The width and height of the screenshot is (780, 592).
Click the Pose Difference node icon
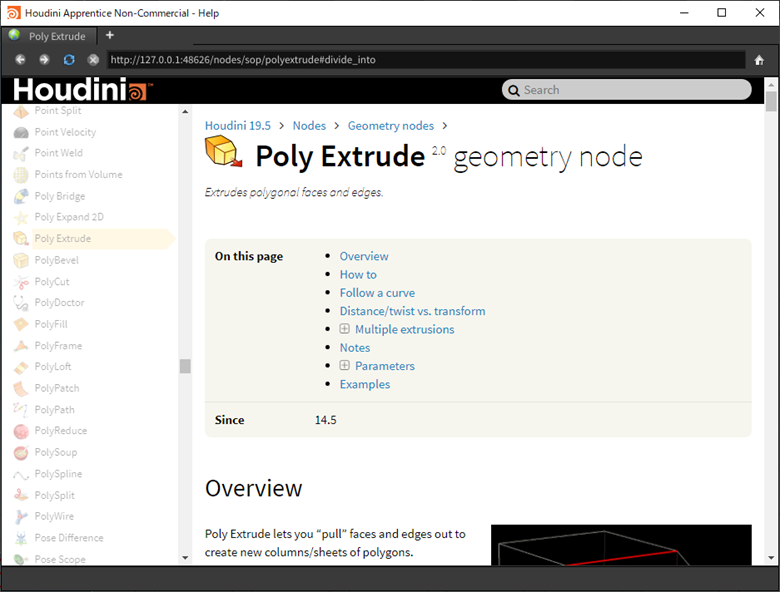coord(21,538)
